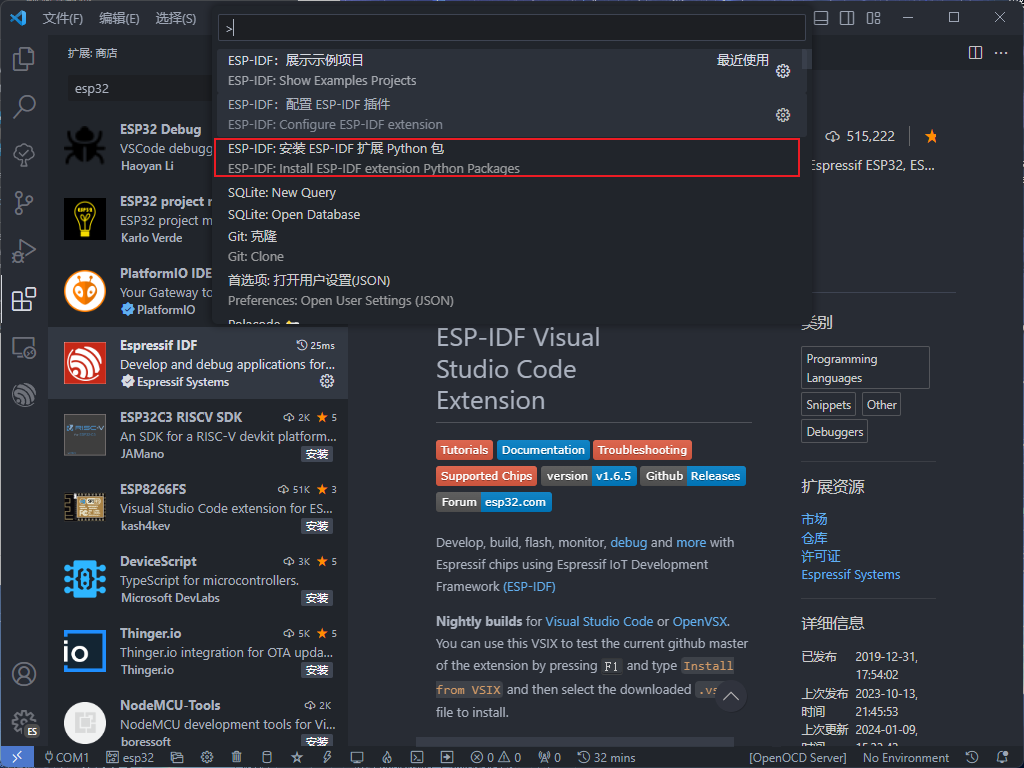Configure keybinding gear for 配置 ESP-IDF 插件
This screenshot has height=768, width=1024.
tap(783, 115)
